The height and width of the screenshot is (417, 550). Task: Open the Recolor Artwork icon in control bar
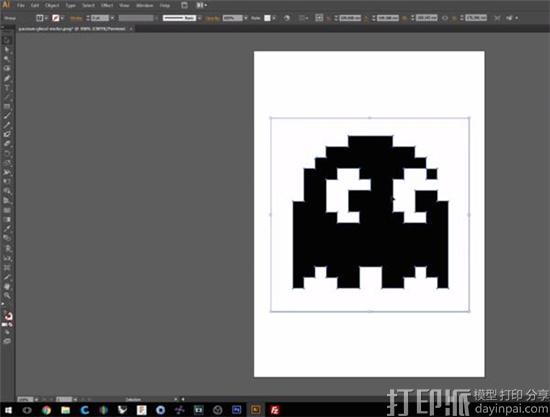pyautogui.click(x=287, y=18)
